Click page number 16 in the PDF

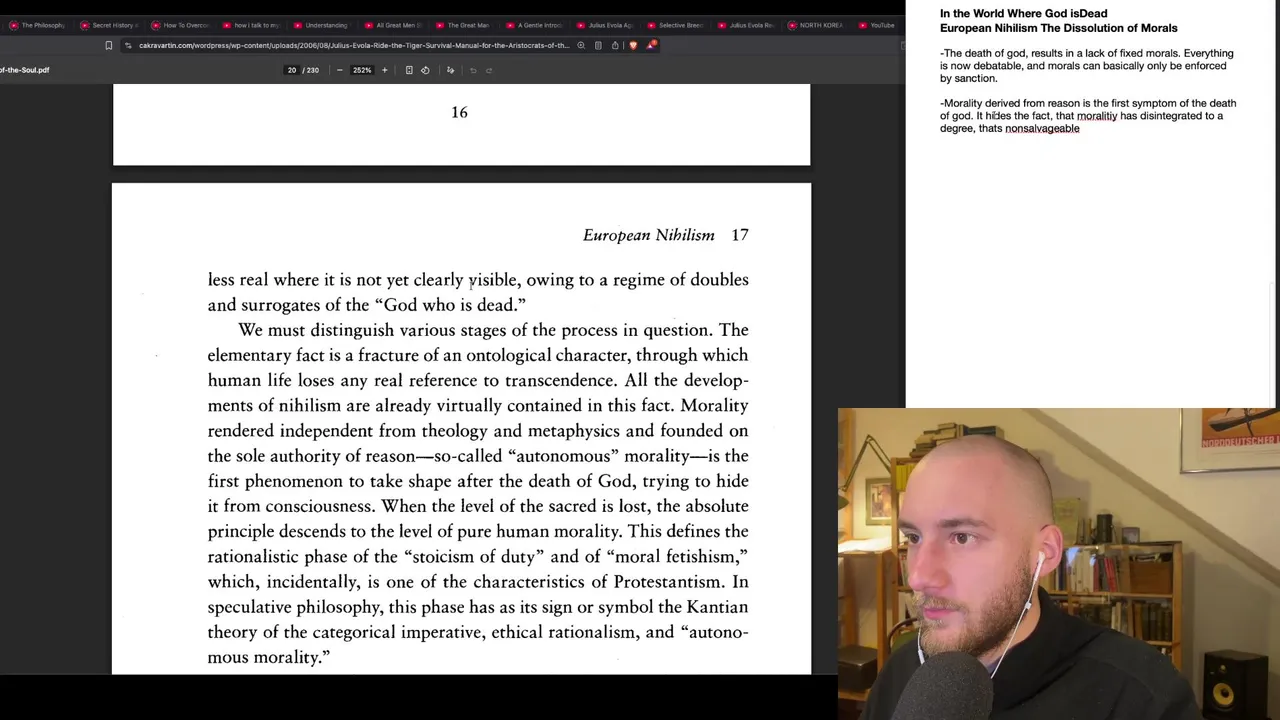coord(459,112)
